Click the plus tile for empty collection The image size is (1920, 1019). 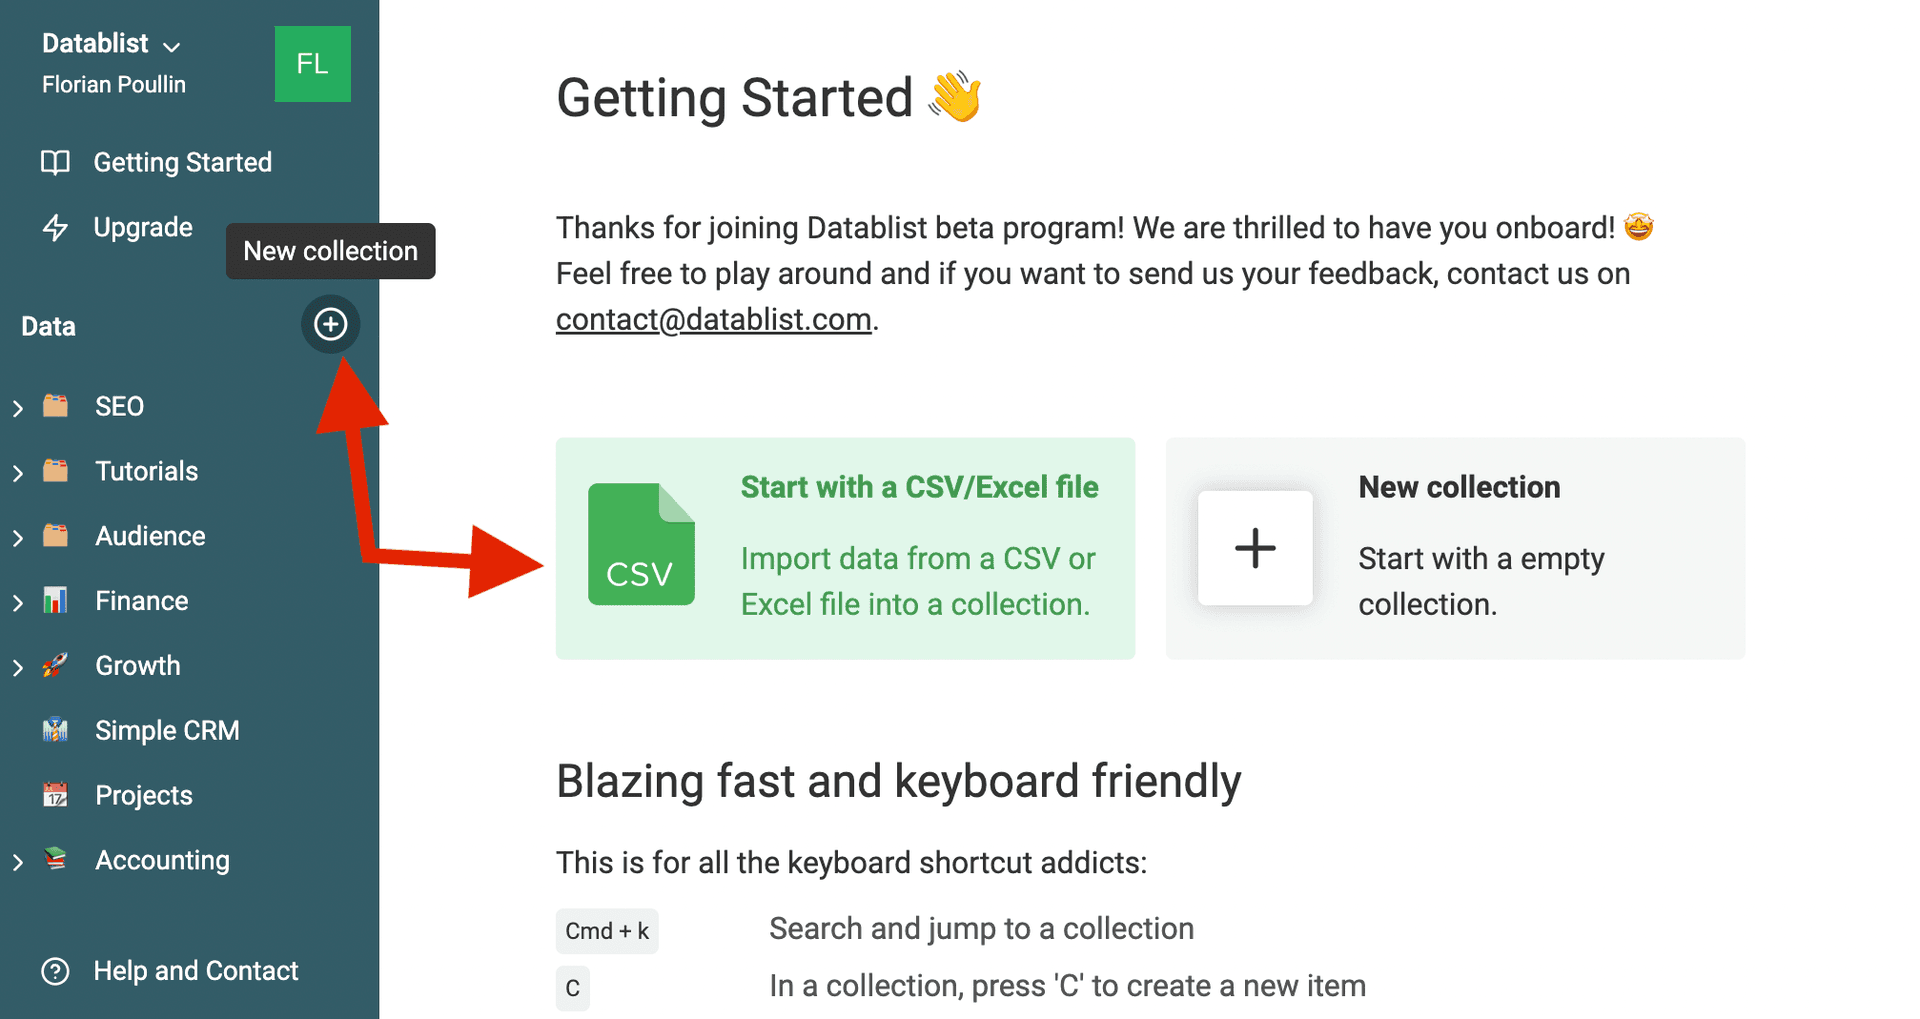pyautogui.click(x=1255, y=548)
